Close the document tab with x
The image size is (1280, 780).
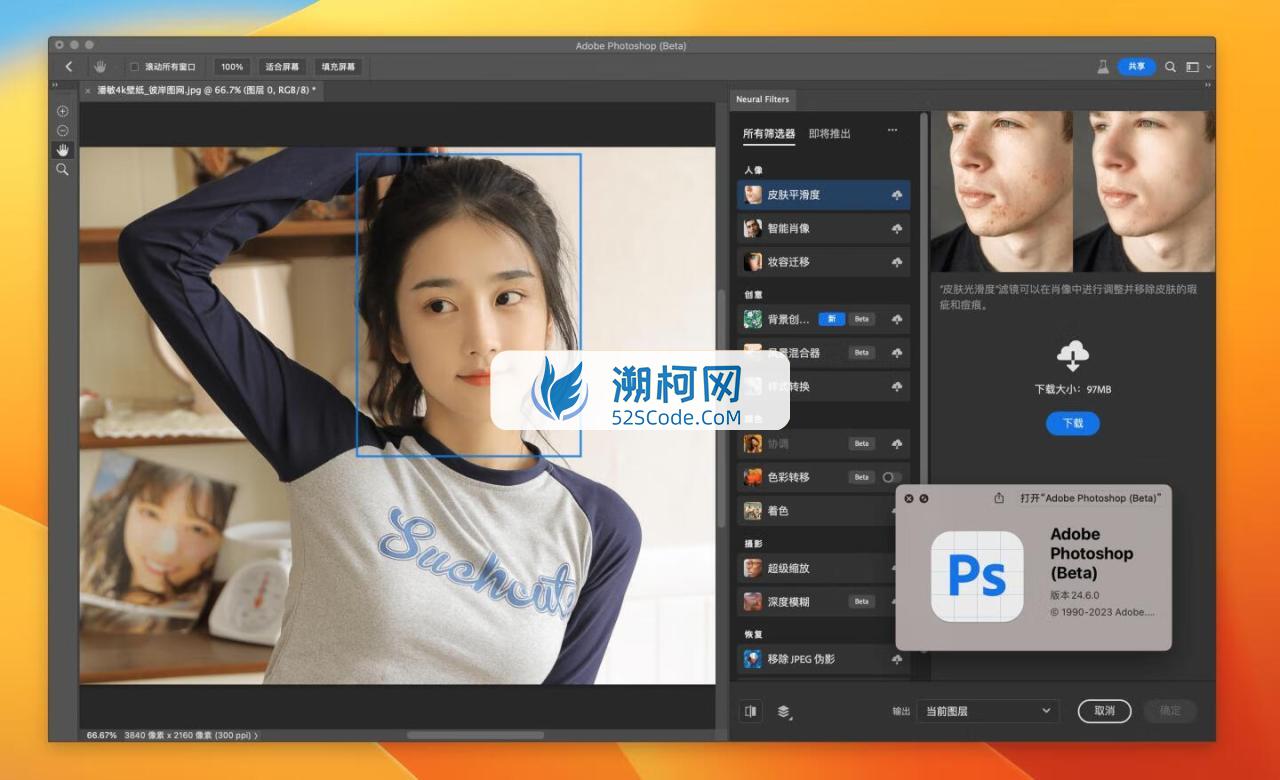pyautogui.click(x=87, y=90)
